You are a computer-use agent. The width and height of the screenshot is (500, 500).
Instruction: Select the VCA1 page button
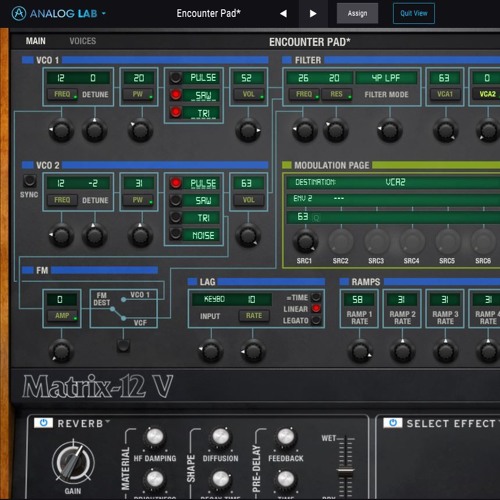coord(445,94)
